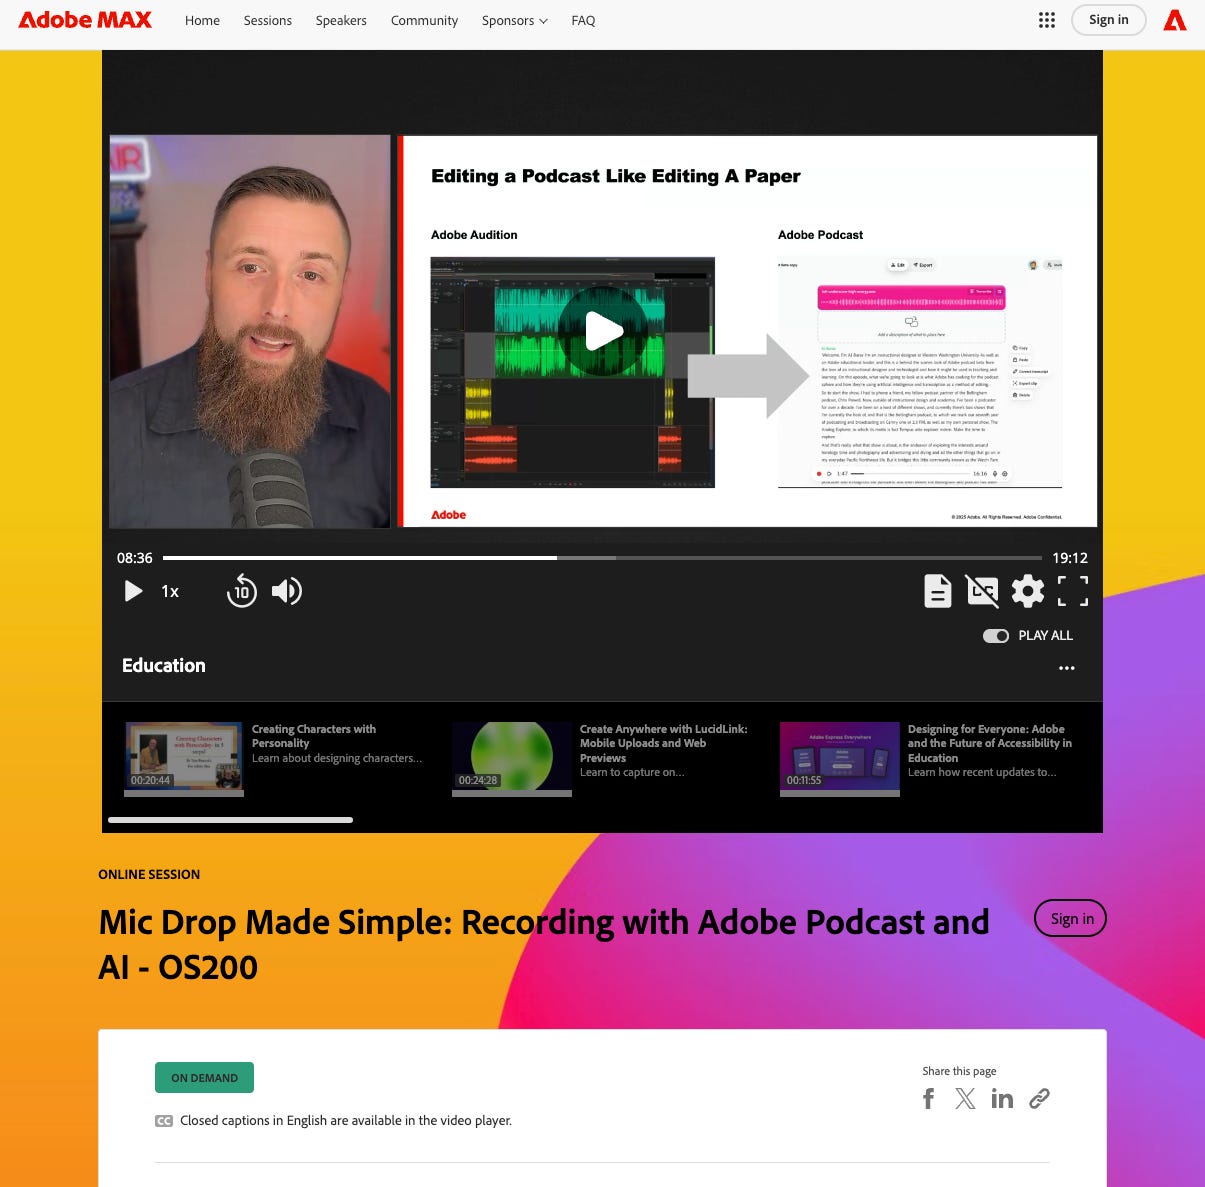The image size is (1205, 1187).
Task: Enter fullscreen mode
Action: tap(1073, 591)
